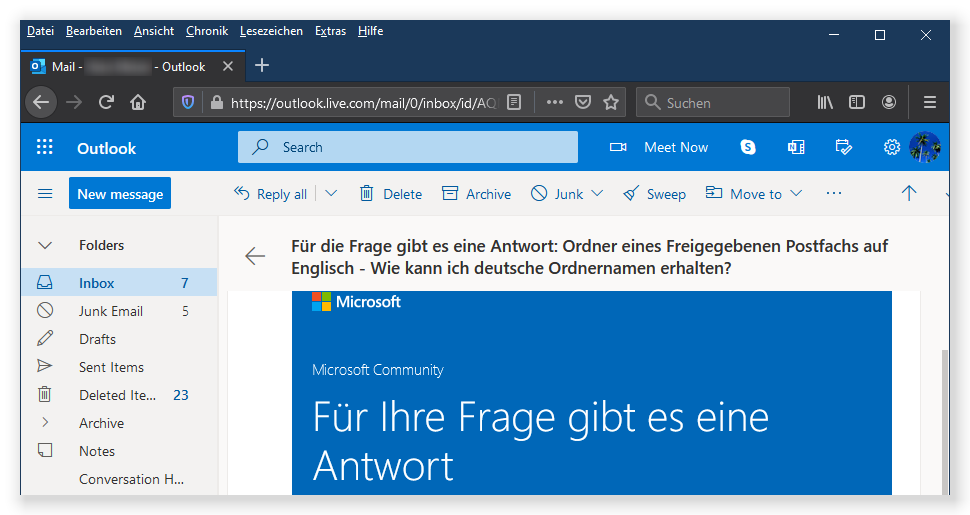Select the Mail - Outlook browser tab
The height and width of the screenshot is (515, 970).
point(133,66)
